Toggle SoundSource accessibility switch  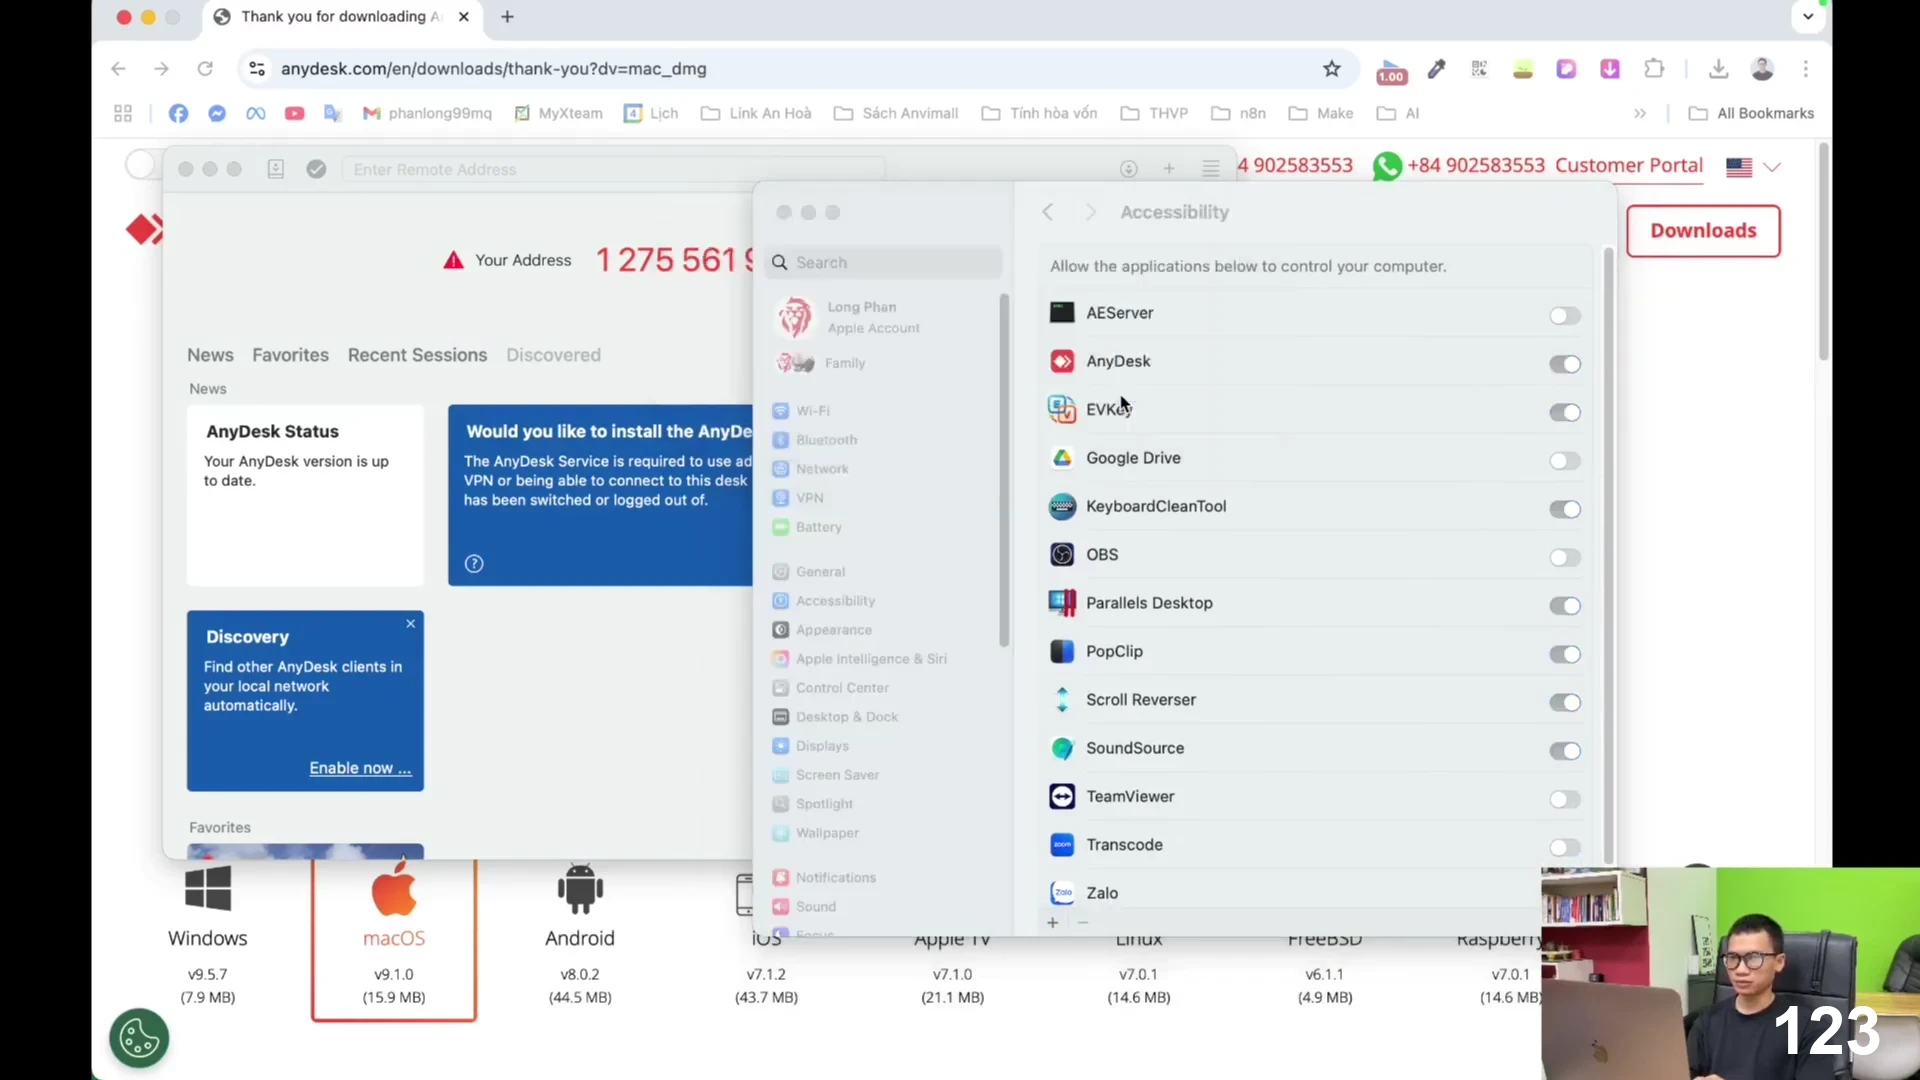(x=1565, y=751)
